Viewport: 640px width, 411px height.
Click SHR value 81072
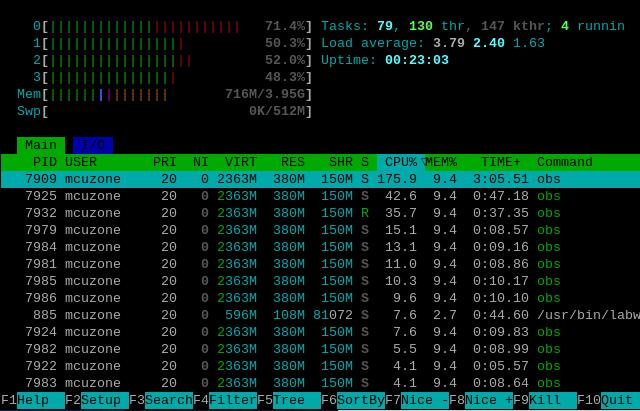pos(333,315)
